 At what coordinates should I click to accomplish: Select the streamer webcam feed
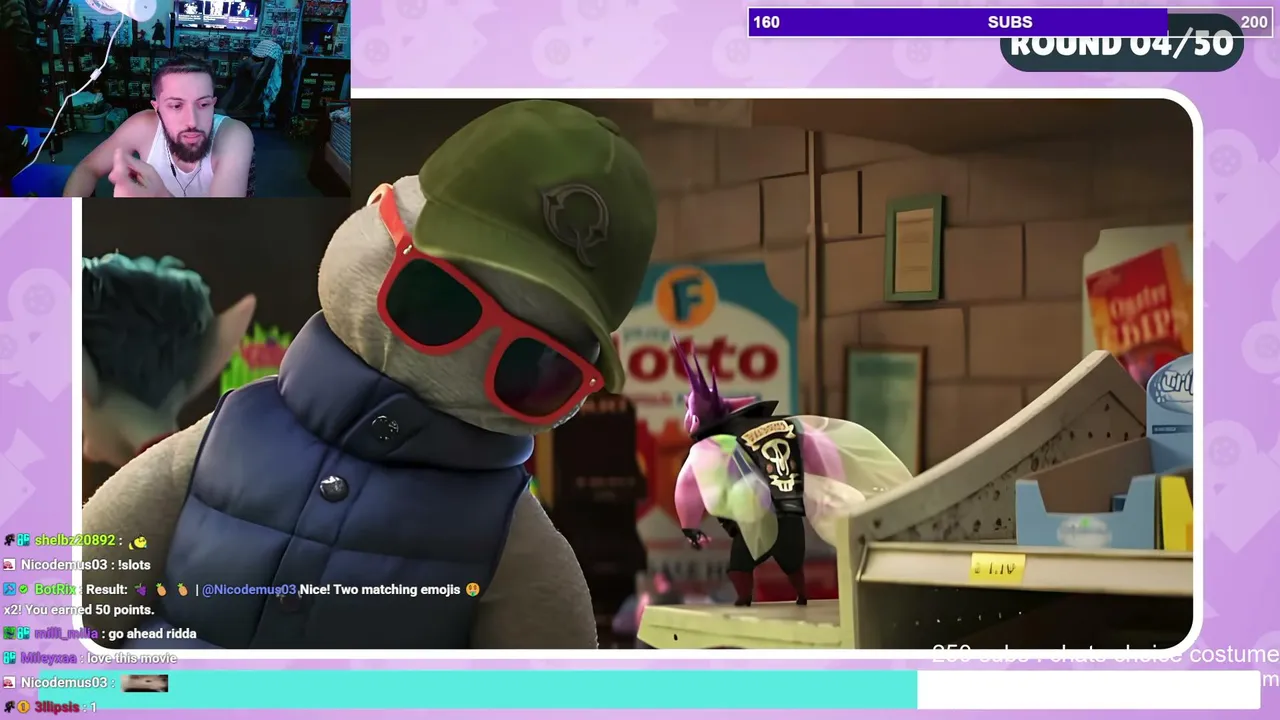click(175, 98)
